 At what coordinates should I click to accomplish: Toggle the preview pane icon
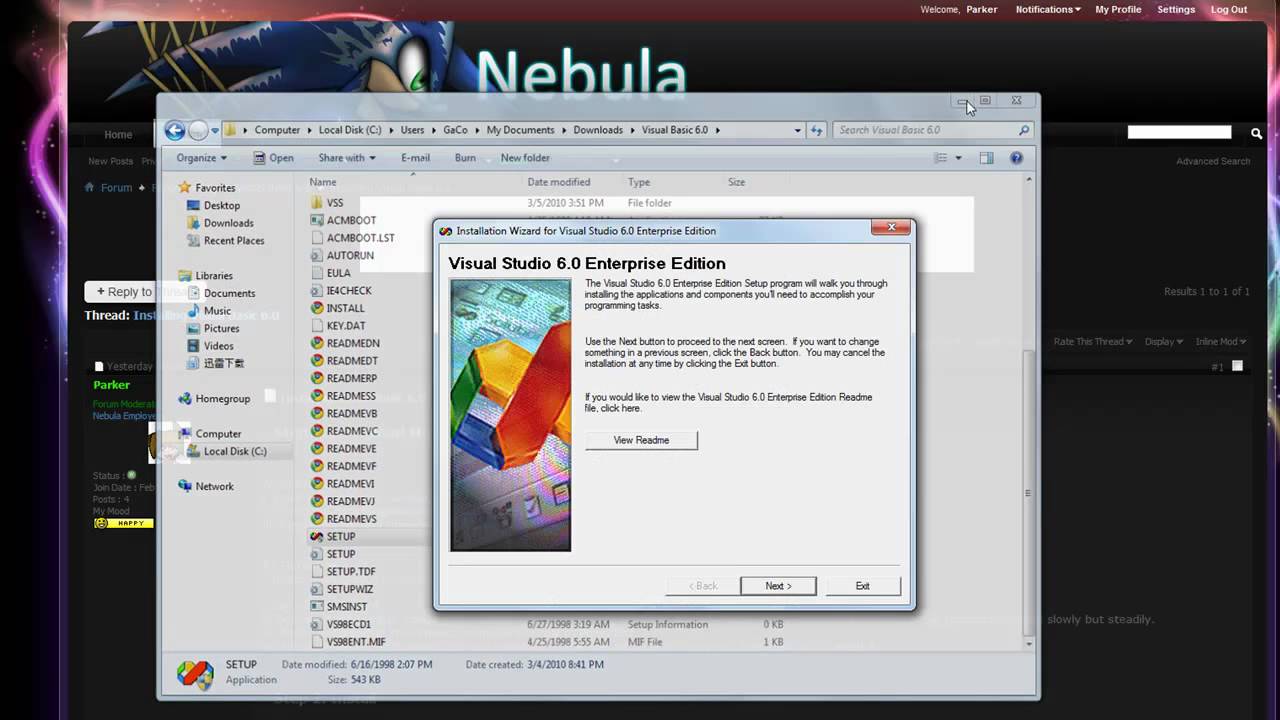tap(986, 158)
